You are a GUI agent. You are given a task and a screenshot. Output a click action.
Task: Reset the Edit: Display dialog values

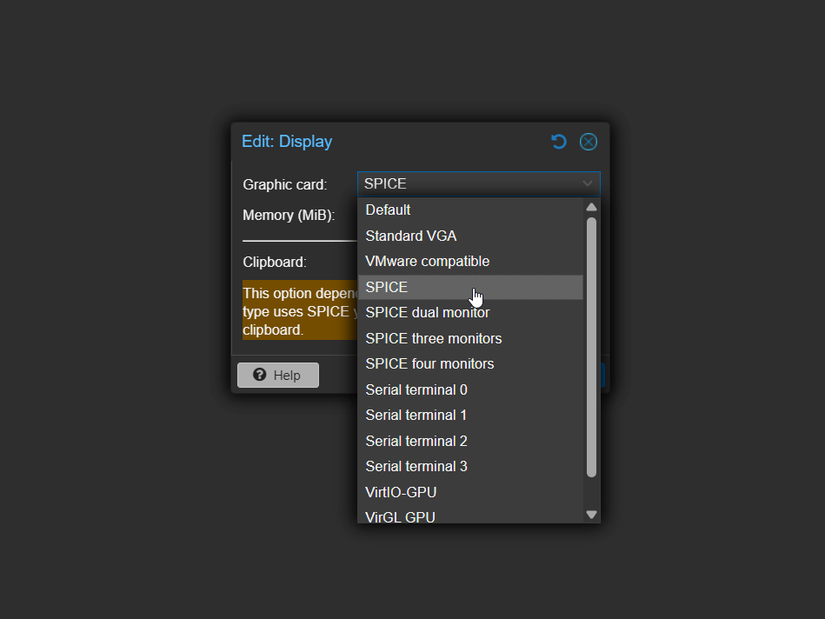click(558, 142)
